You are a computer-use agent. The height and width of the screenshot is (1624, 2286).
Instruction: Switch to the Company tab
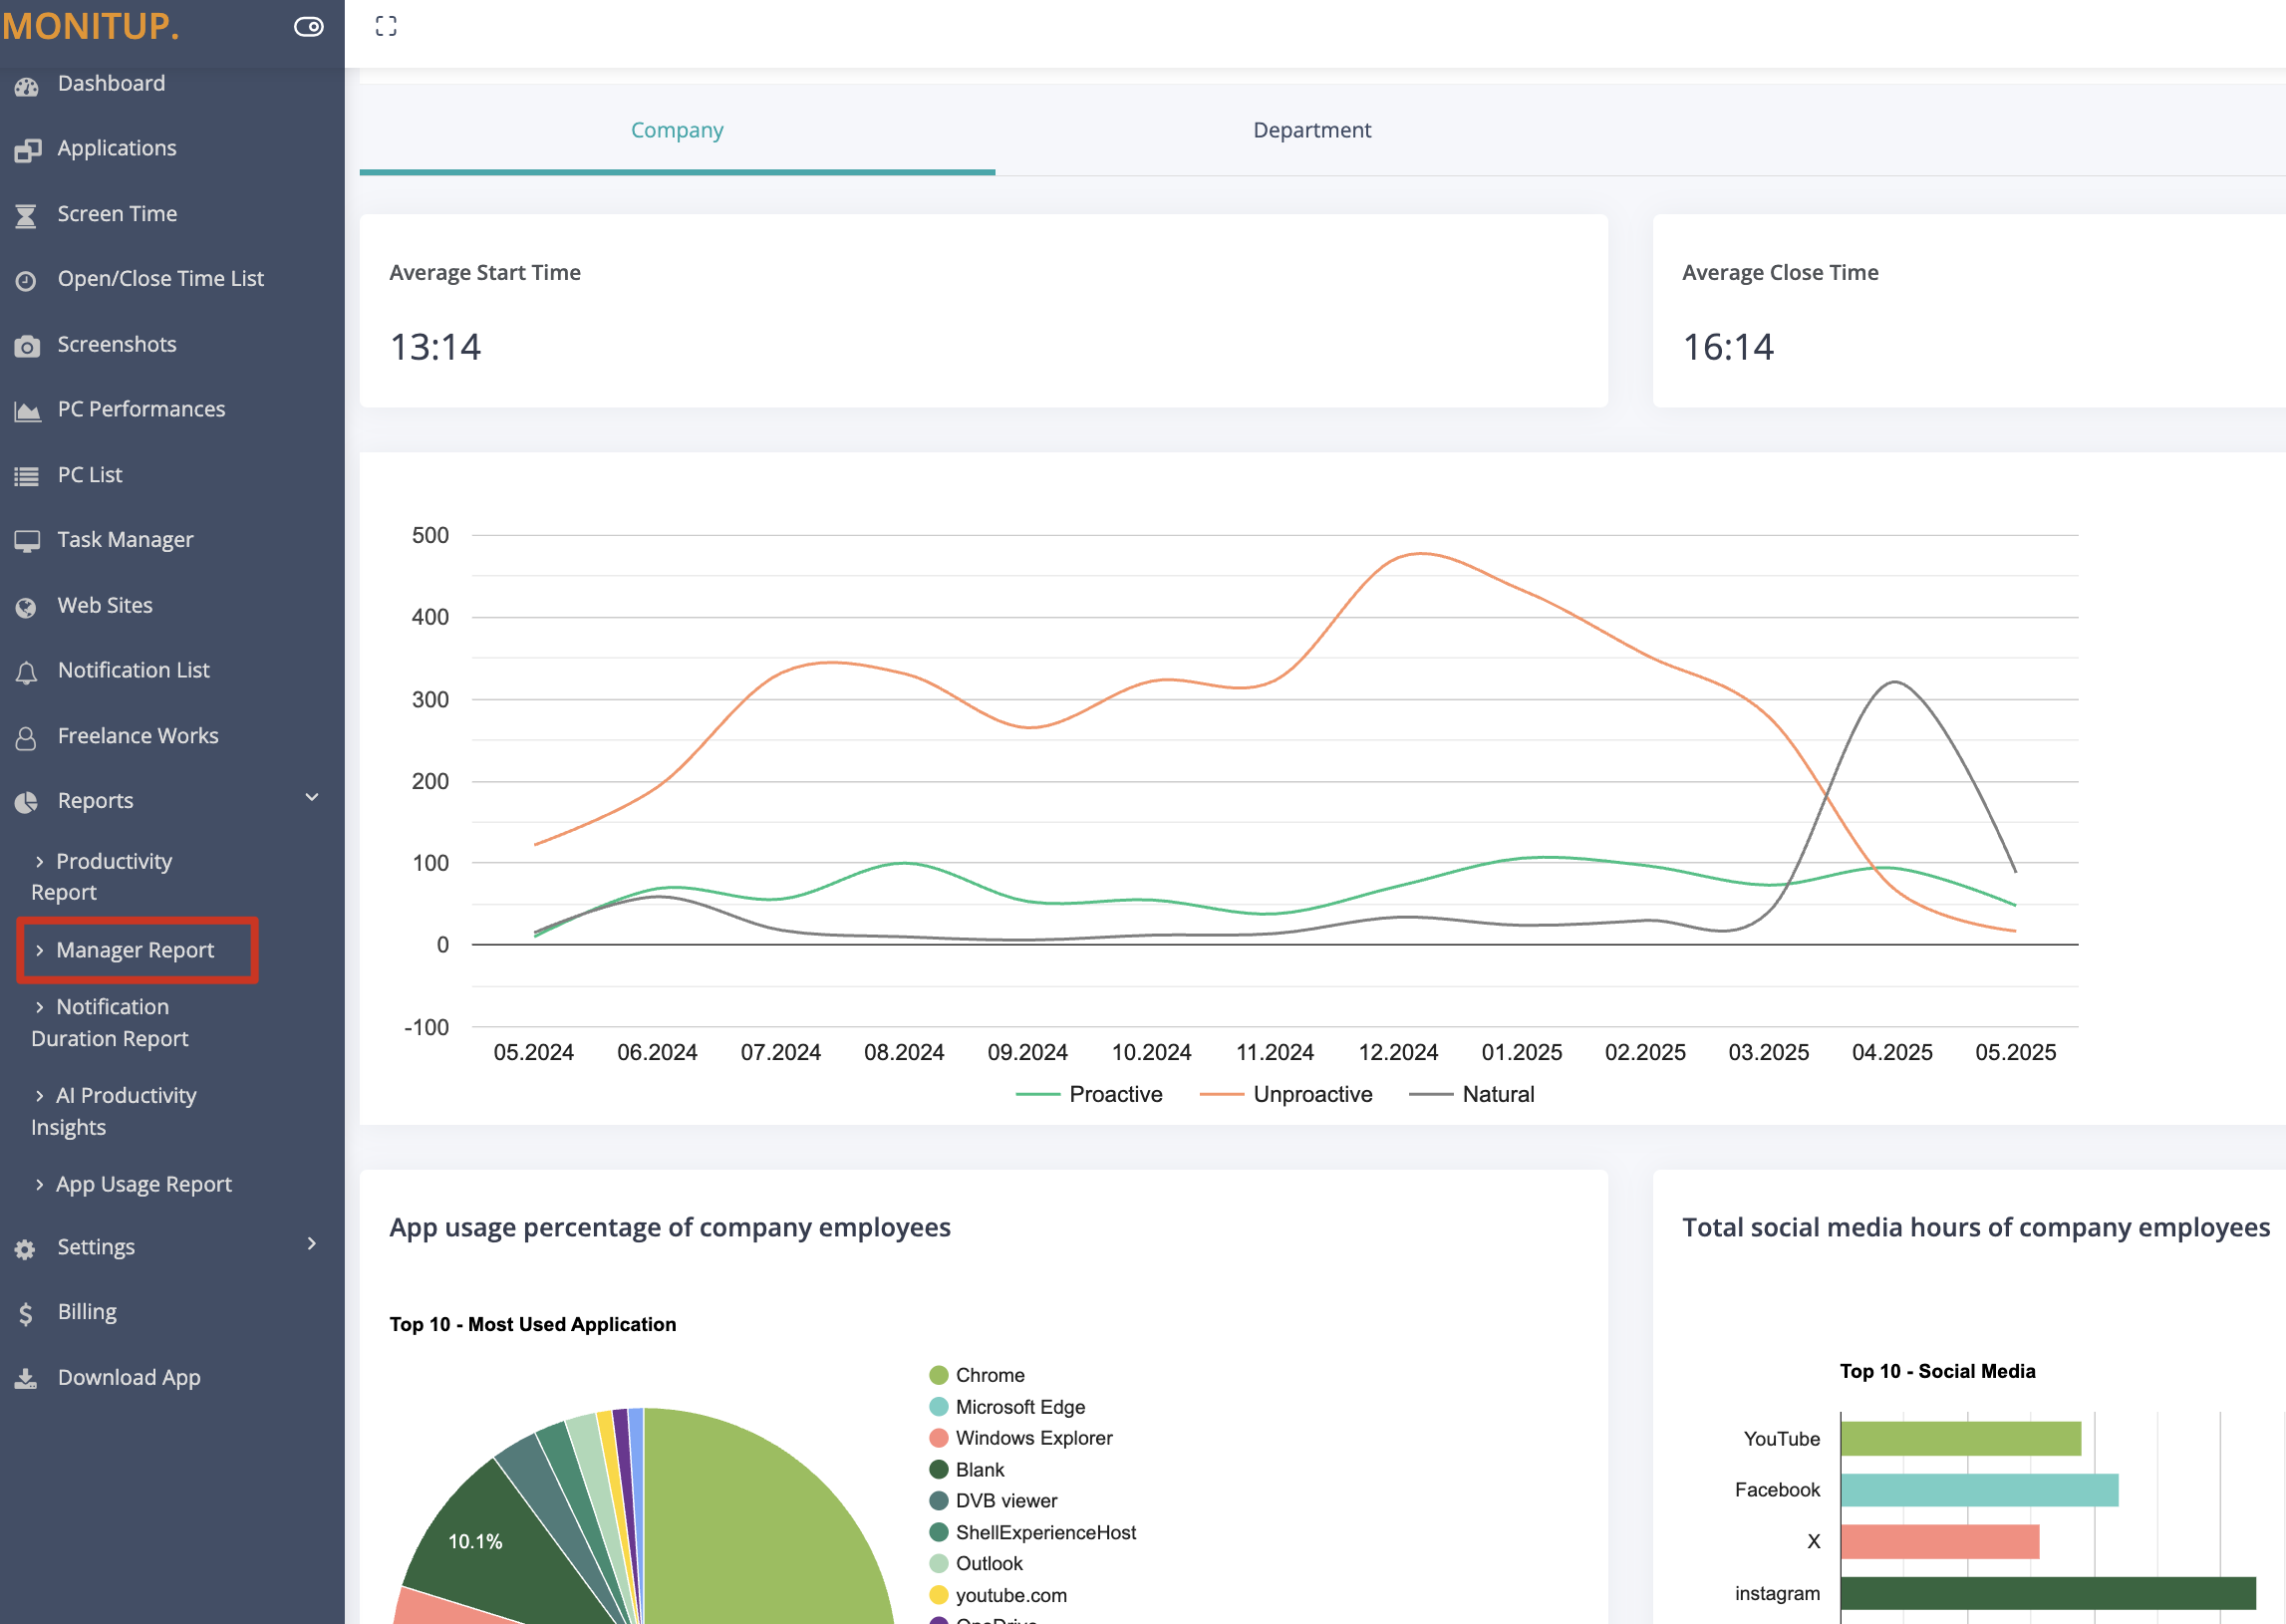click(x=677, y=130)
